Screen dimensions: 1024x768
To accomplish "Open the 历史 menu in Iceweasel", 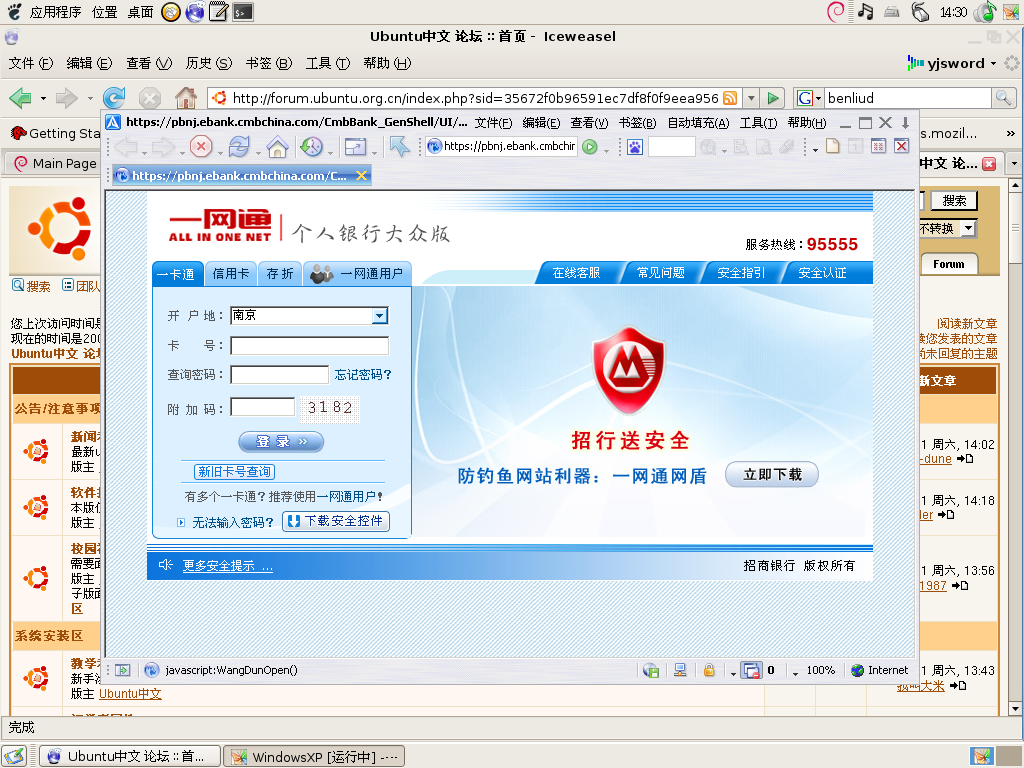I will coord(208,63).
